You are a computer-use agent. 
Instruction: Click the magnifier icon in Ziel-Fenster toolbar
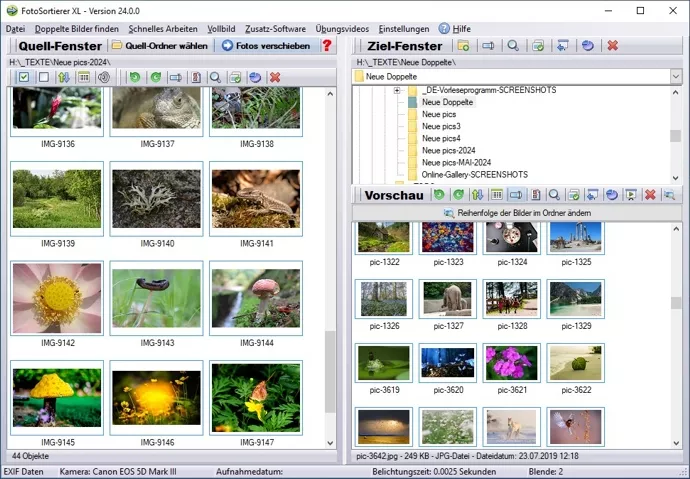[512, 46]
